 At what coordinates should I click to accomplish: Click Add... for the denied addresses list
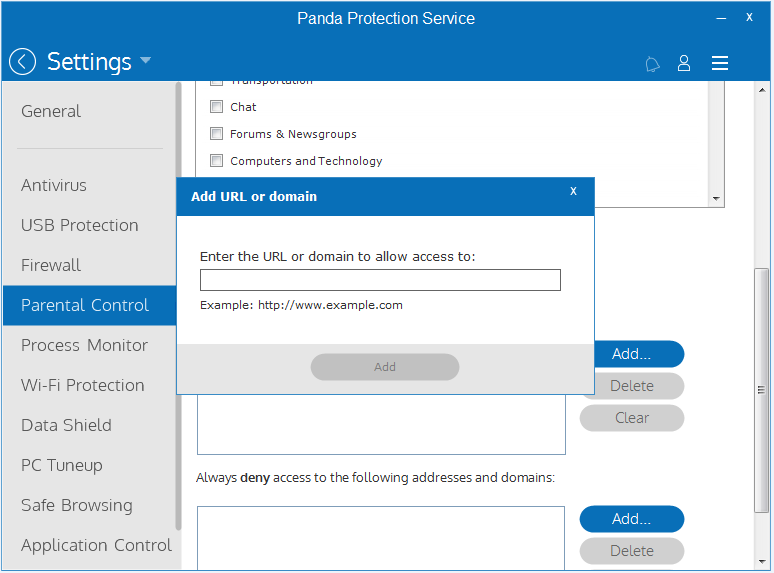pos(632,519)
